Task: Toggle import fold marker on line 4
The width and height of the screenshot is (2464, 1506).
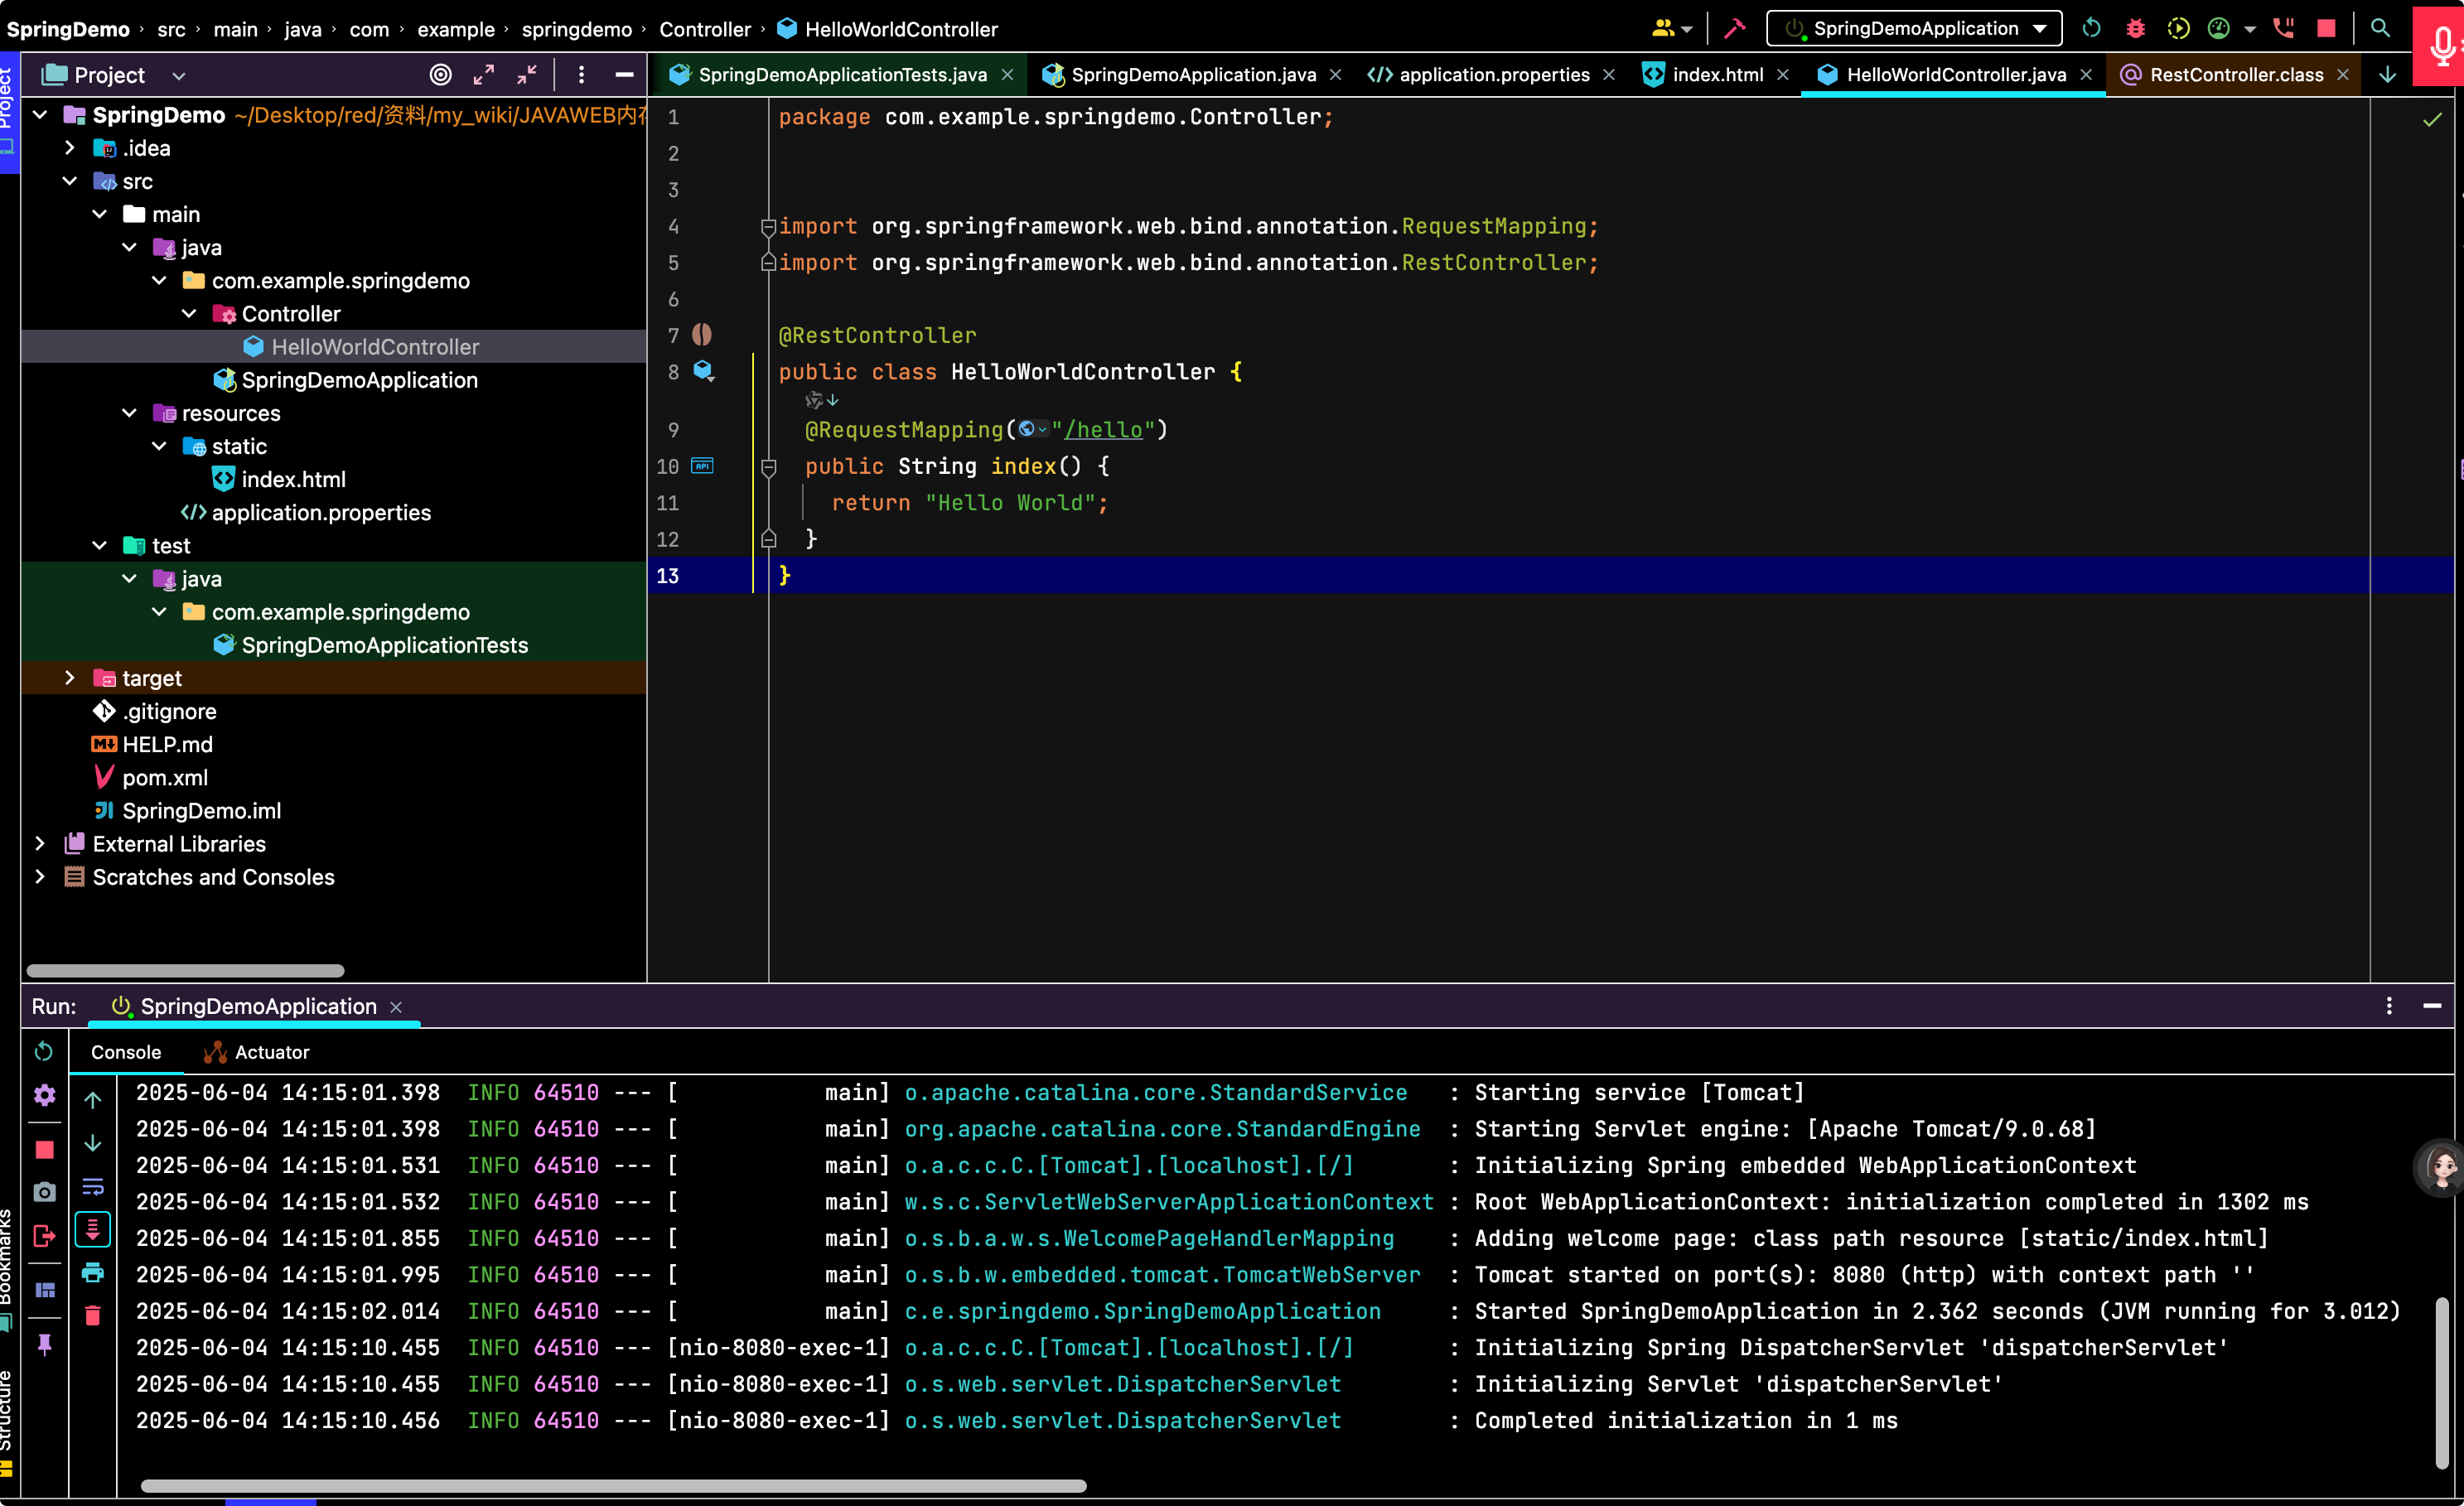Action: pos(768,227)
